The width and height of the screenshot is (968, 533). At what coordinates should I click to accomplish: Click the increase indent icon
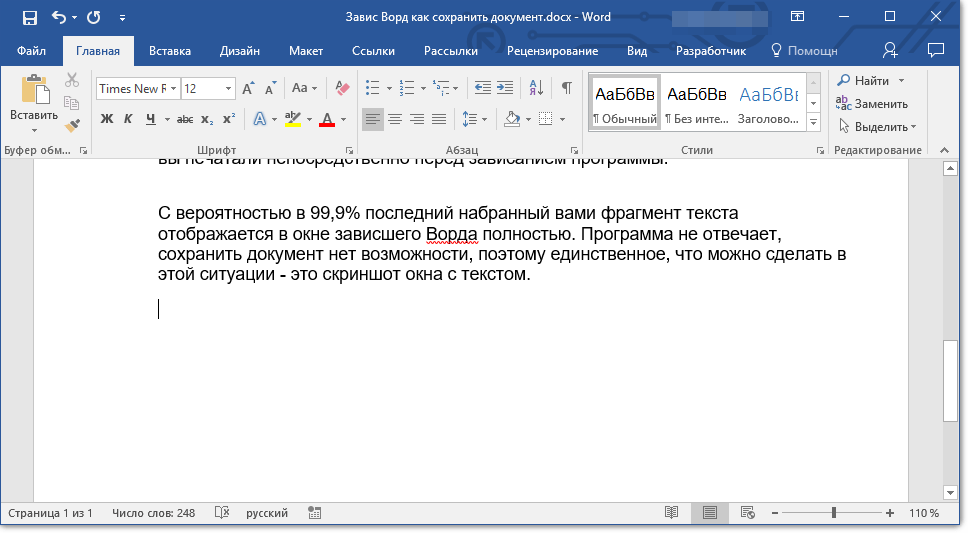(x=505, y=88)
